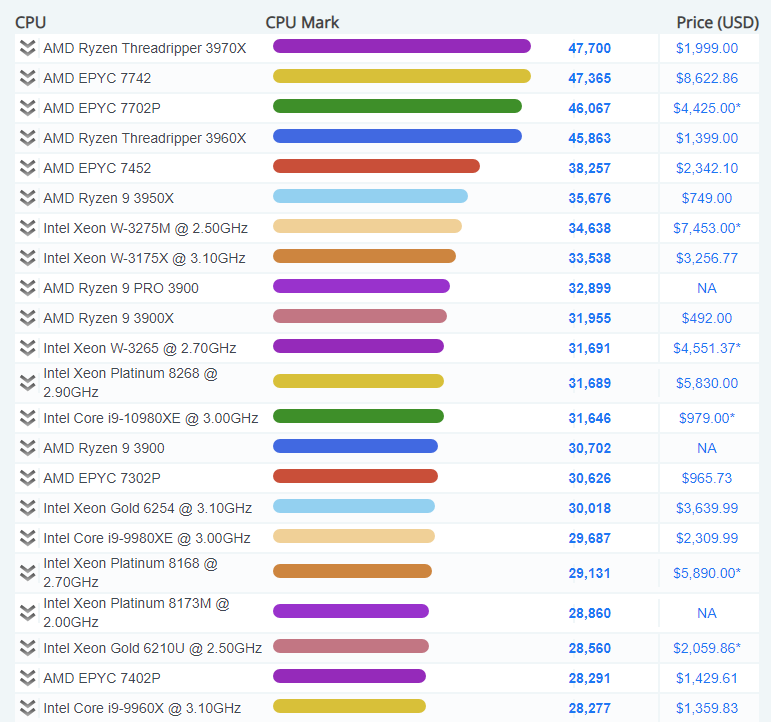Expand the Xeon Gold 6210U row chevron
Screen dimensions: 771x722
coord(28,648)
